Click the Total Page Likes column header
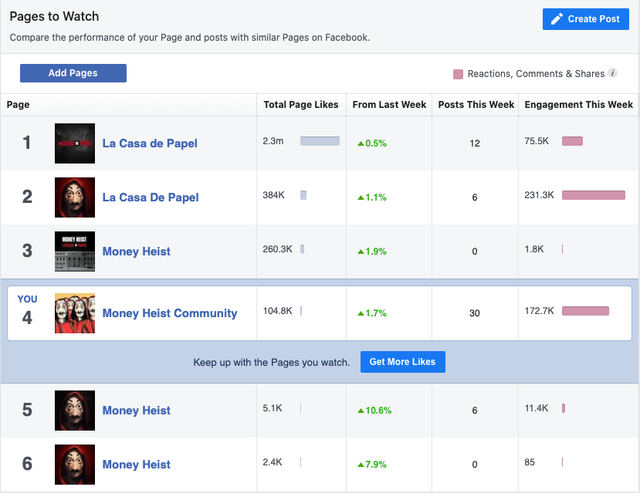 301,105
